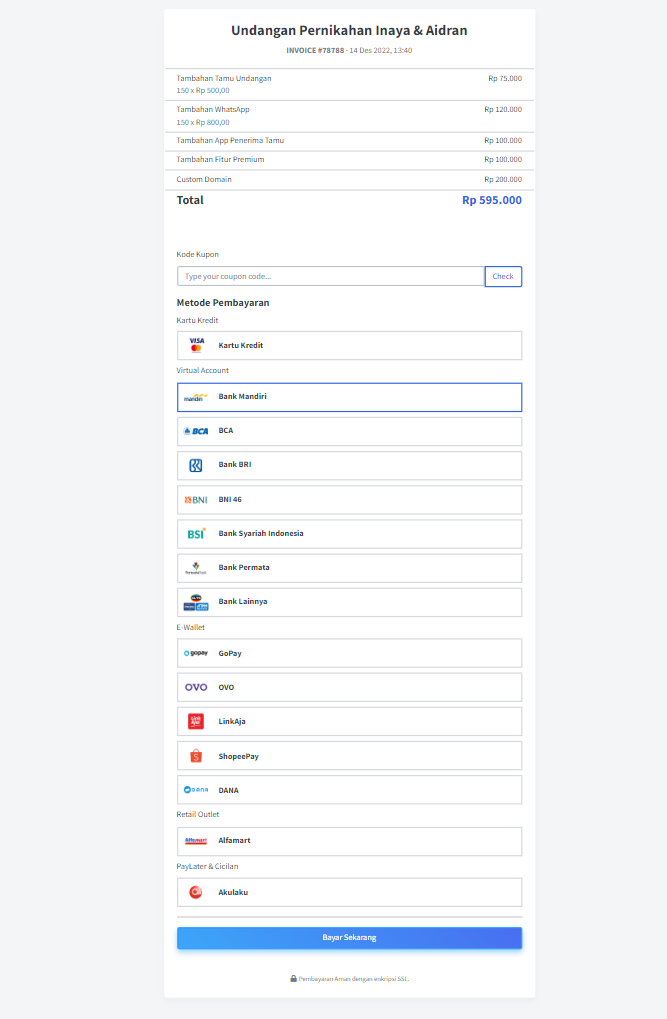Viewport: 667px width, 1019px height.
Task: Click the BSI logo icon
Action: point(196,534)
